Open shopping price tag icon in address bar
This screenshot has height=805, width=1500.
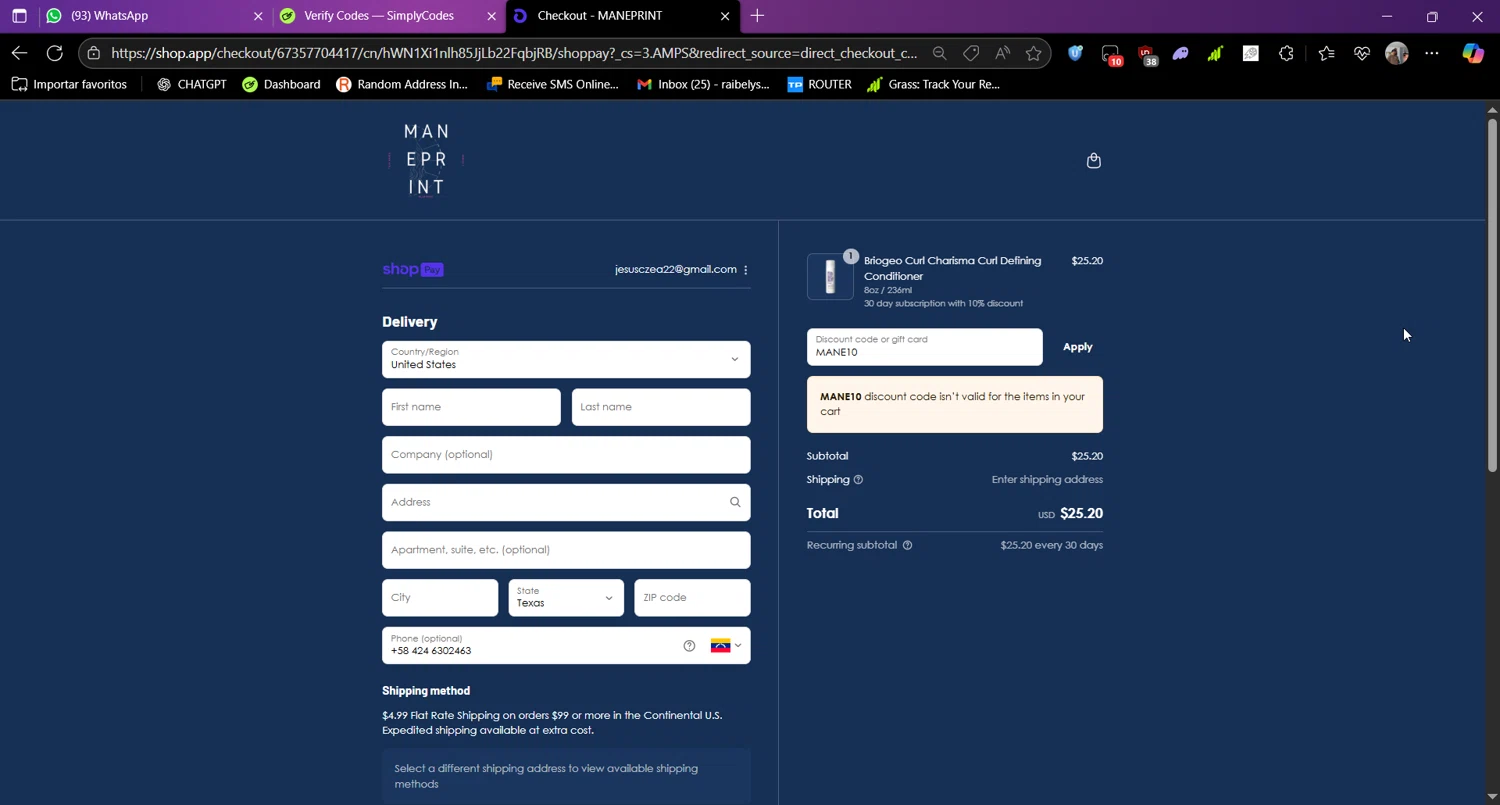[971, 53]
